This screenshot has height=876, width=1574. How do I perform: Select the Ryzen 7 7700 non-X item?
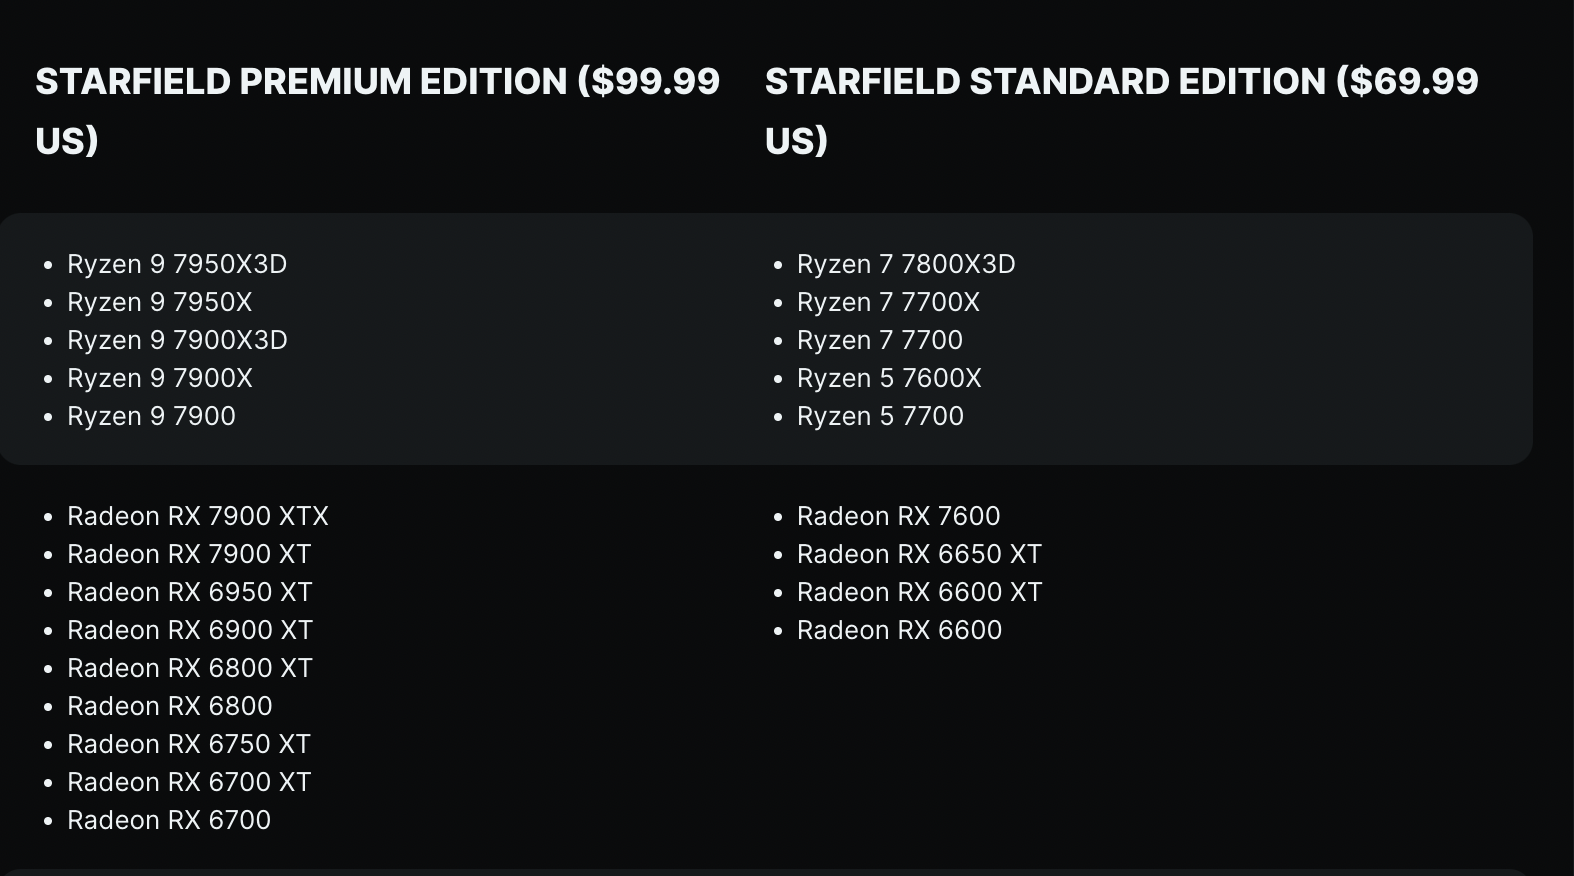[x=880, y=340]
